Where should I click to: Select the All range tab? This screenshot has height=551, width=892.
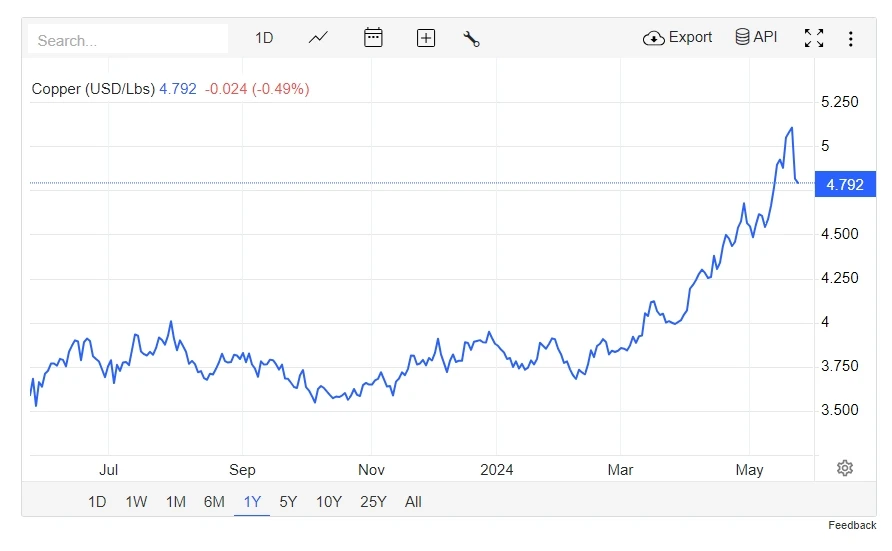[413, 502]
